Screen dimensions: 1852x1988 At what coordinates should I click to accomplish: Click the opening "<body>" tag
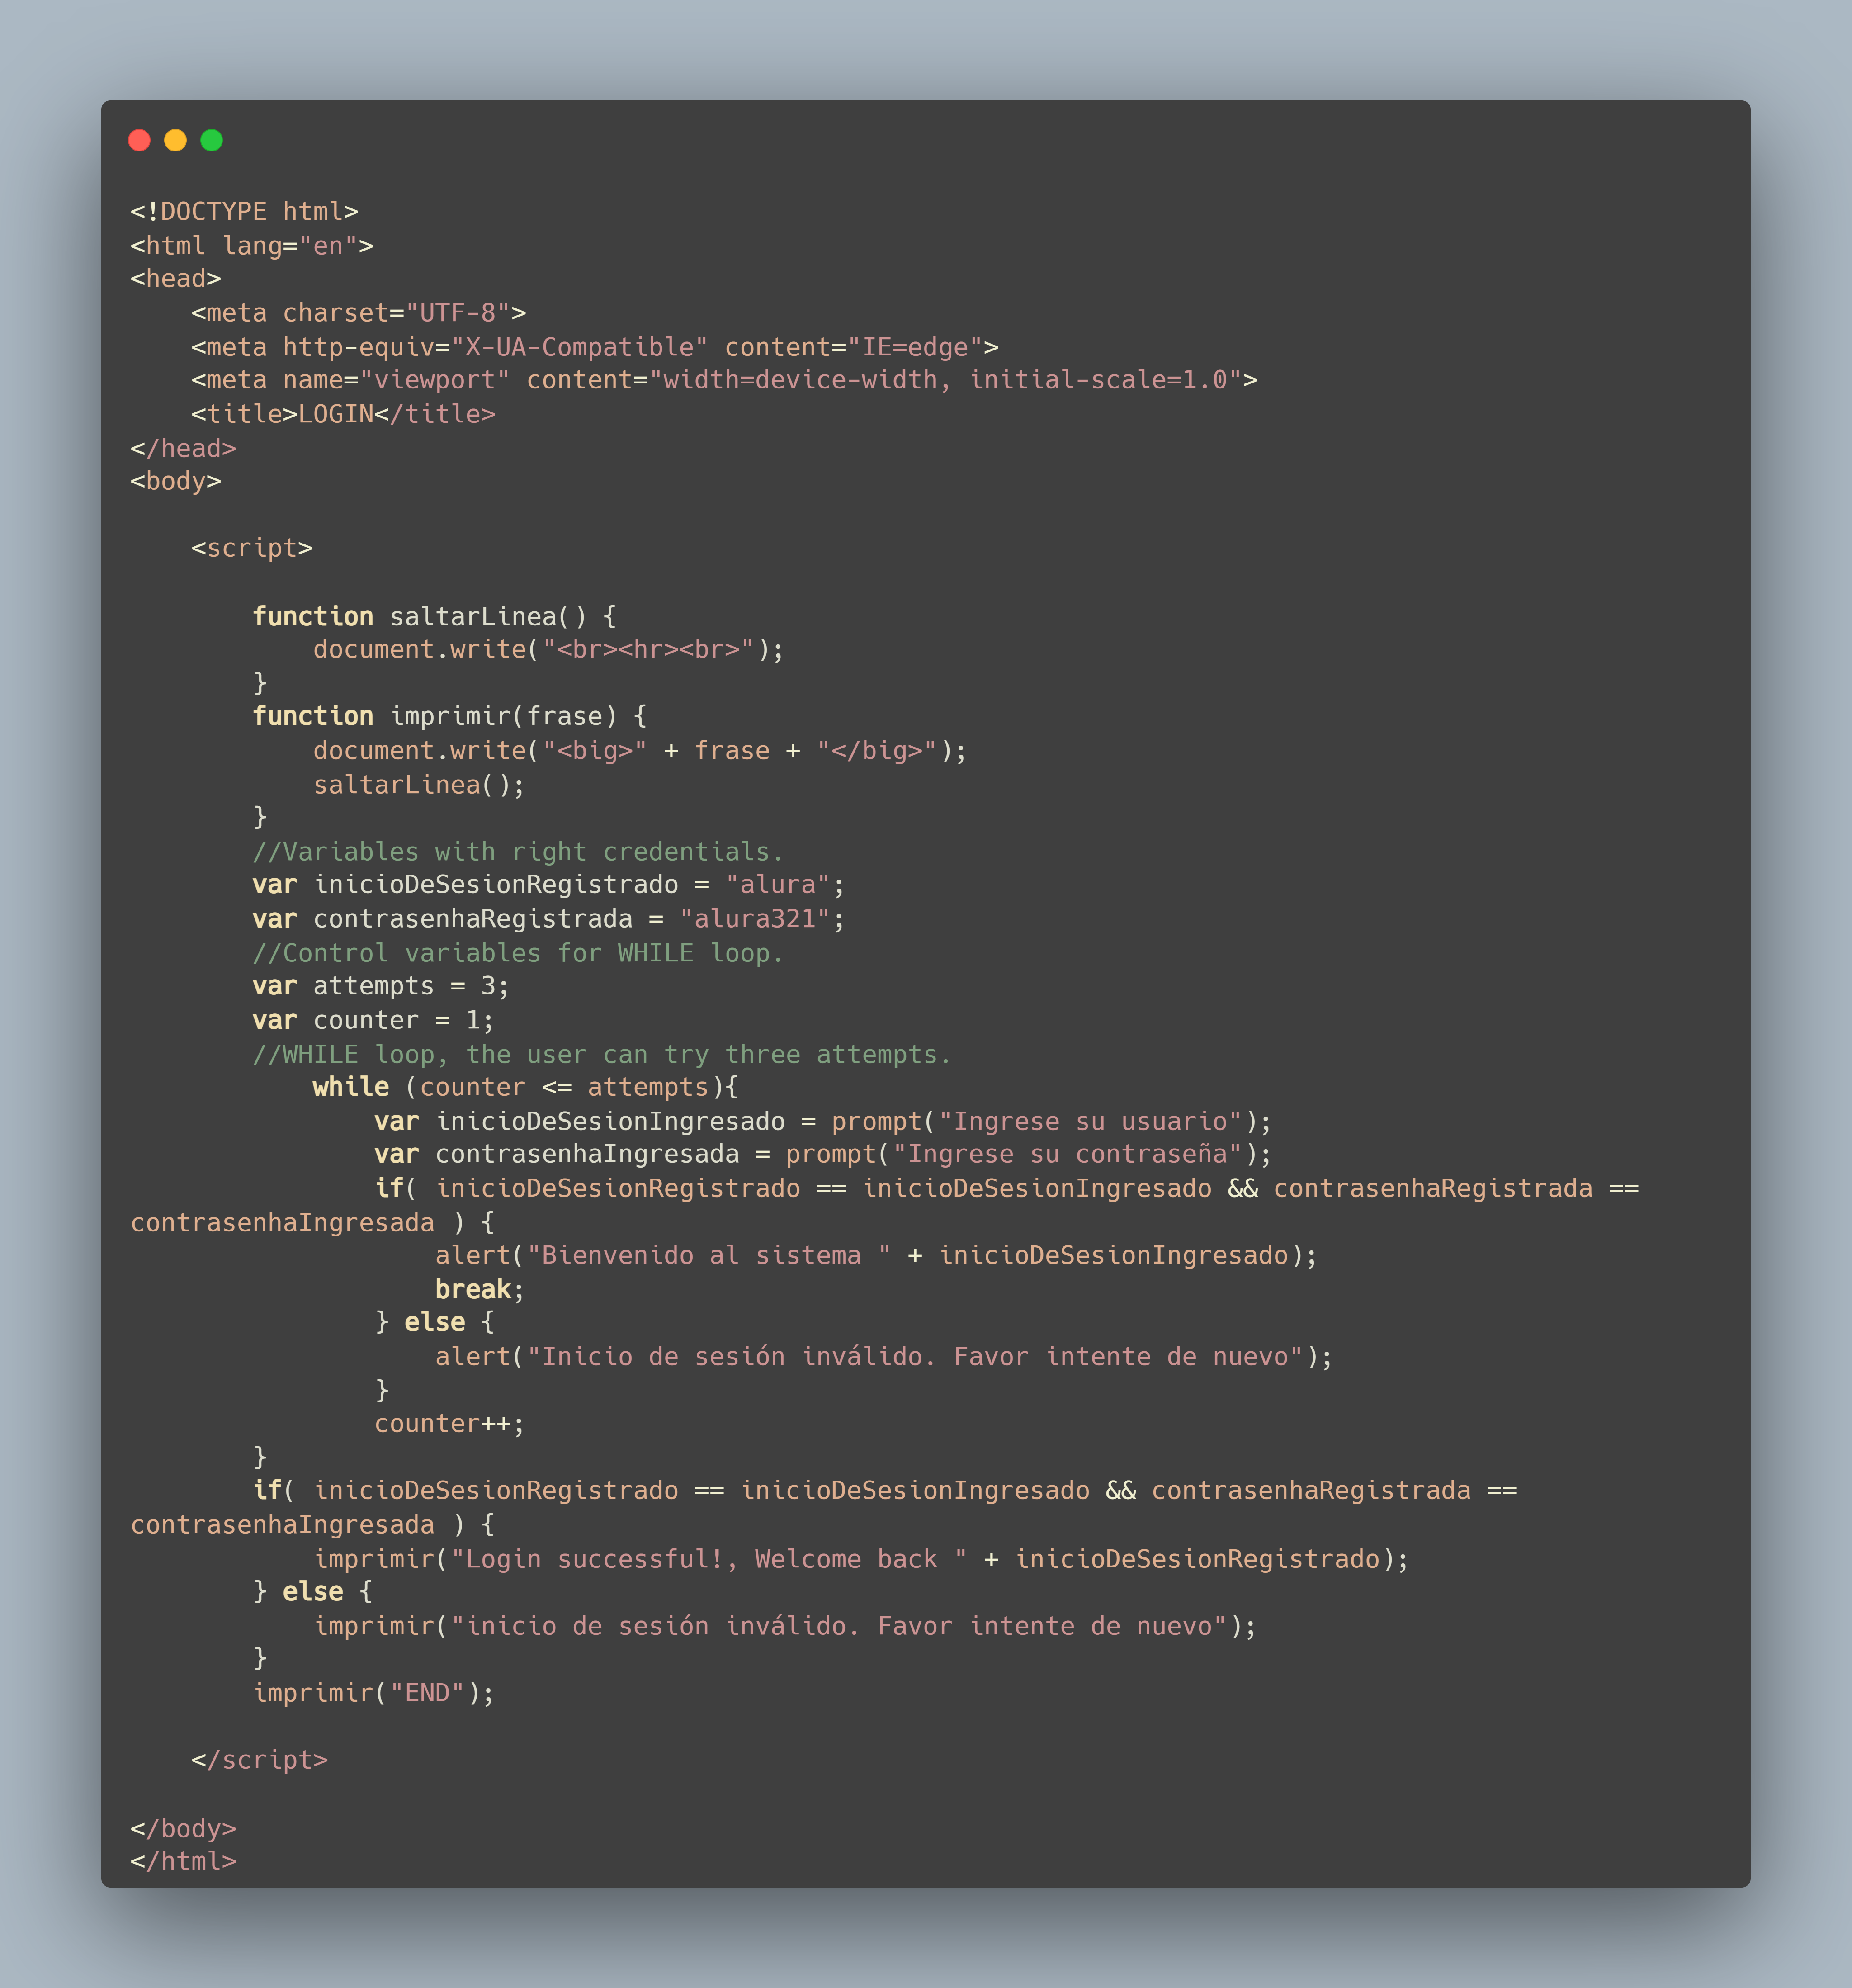pyautogui.click(x=176, y=481)
